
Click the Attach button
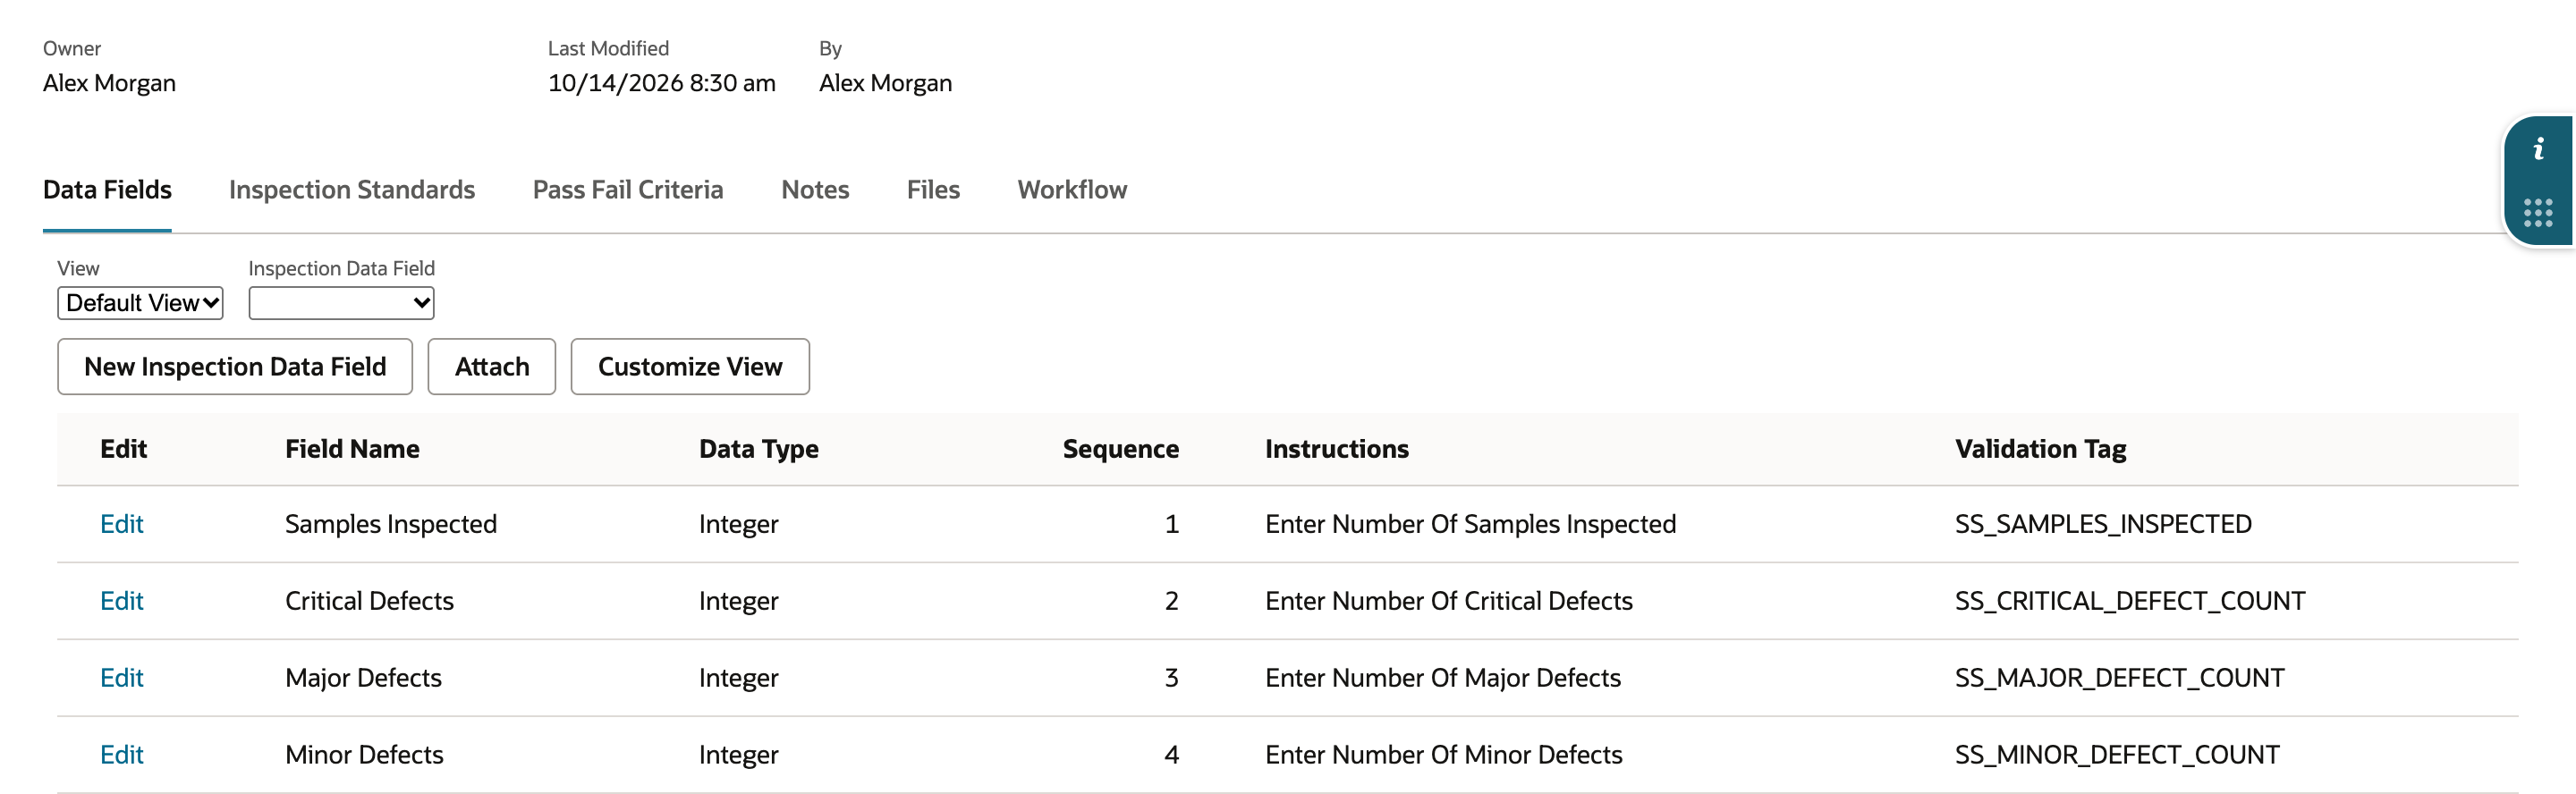[x=492, y=367]
